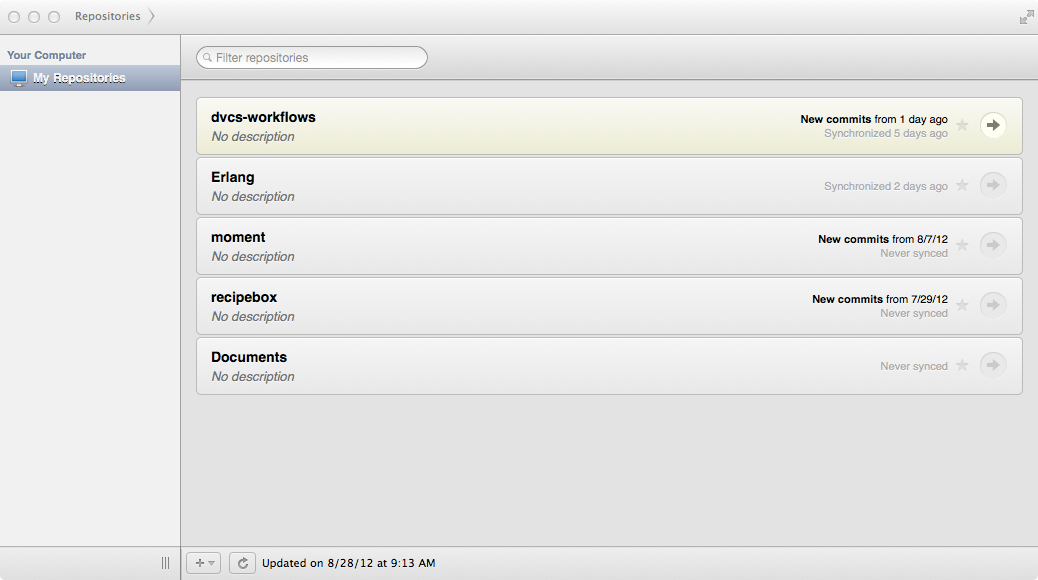Click the Your Computer sidebar header
The image size is (1038, 580).
click(x=46, y=55)
